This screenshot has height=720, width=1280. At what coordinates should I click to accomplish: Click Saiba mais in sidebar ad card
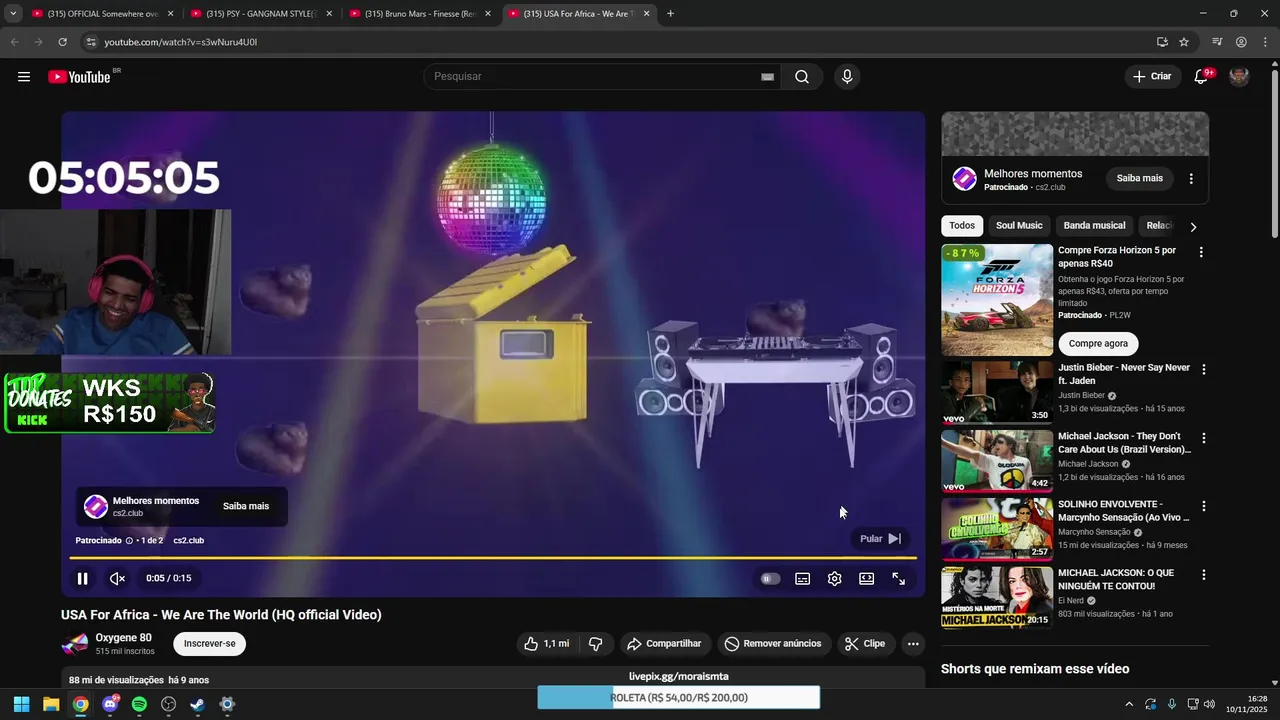(x=1139, y=178)
